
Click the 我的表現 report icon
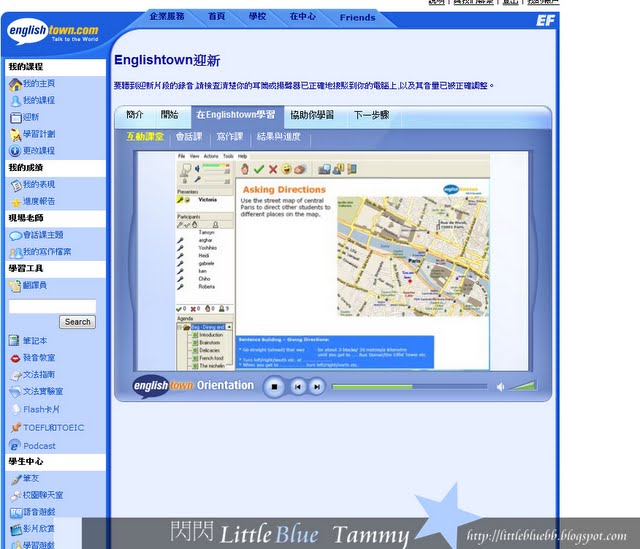click(x=16, y=185)
